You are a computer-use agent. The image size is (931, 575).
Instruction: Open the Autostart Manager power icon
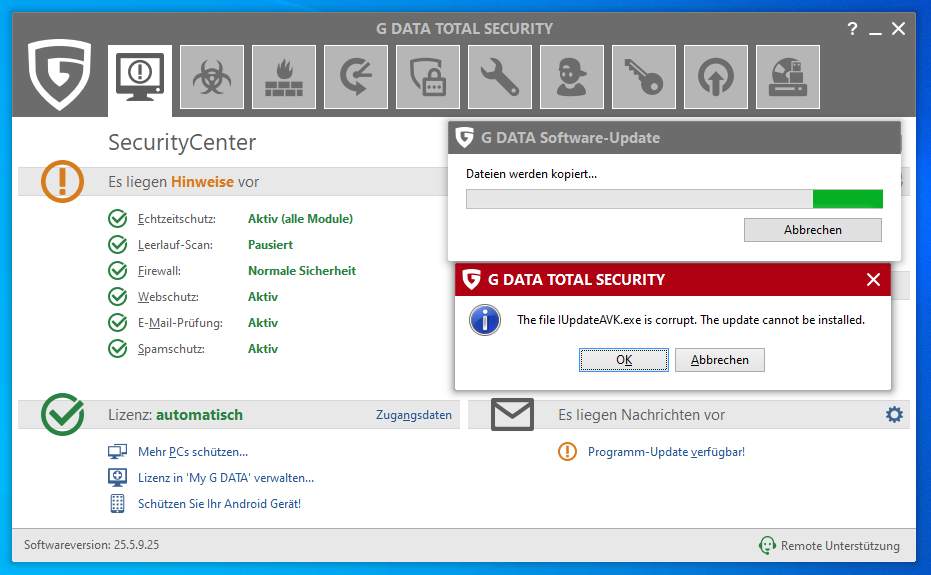[716, 77]
